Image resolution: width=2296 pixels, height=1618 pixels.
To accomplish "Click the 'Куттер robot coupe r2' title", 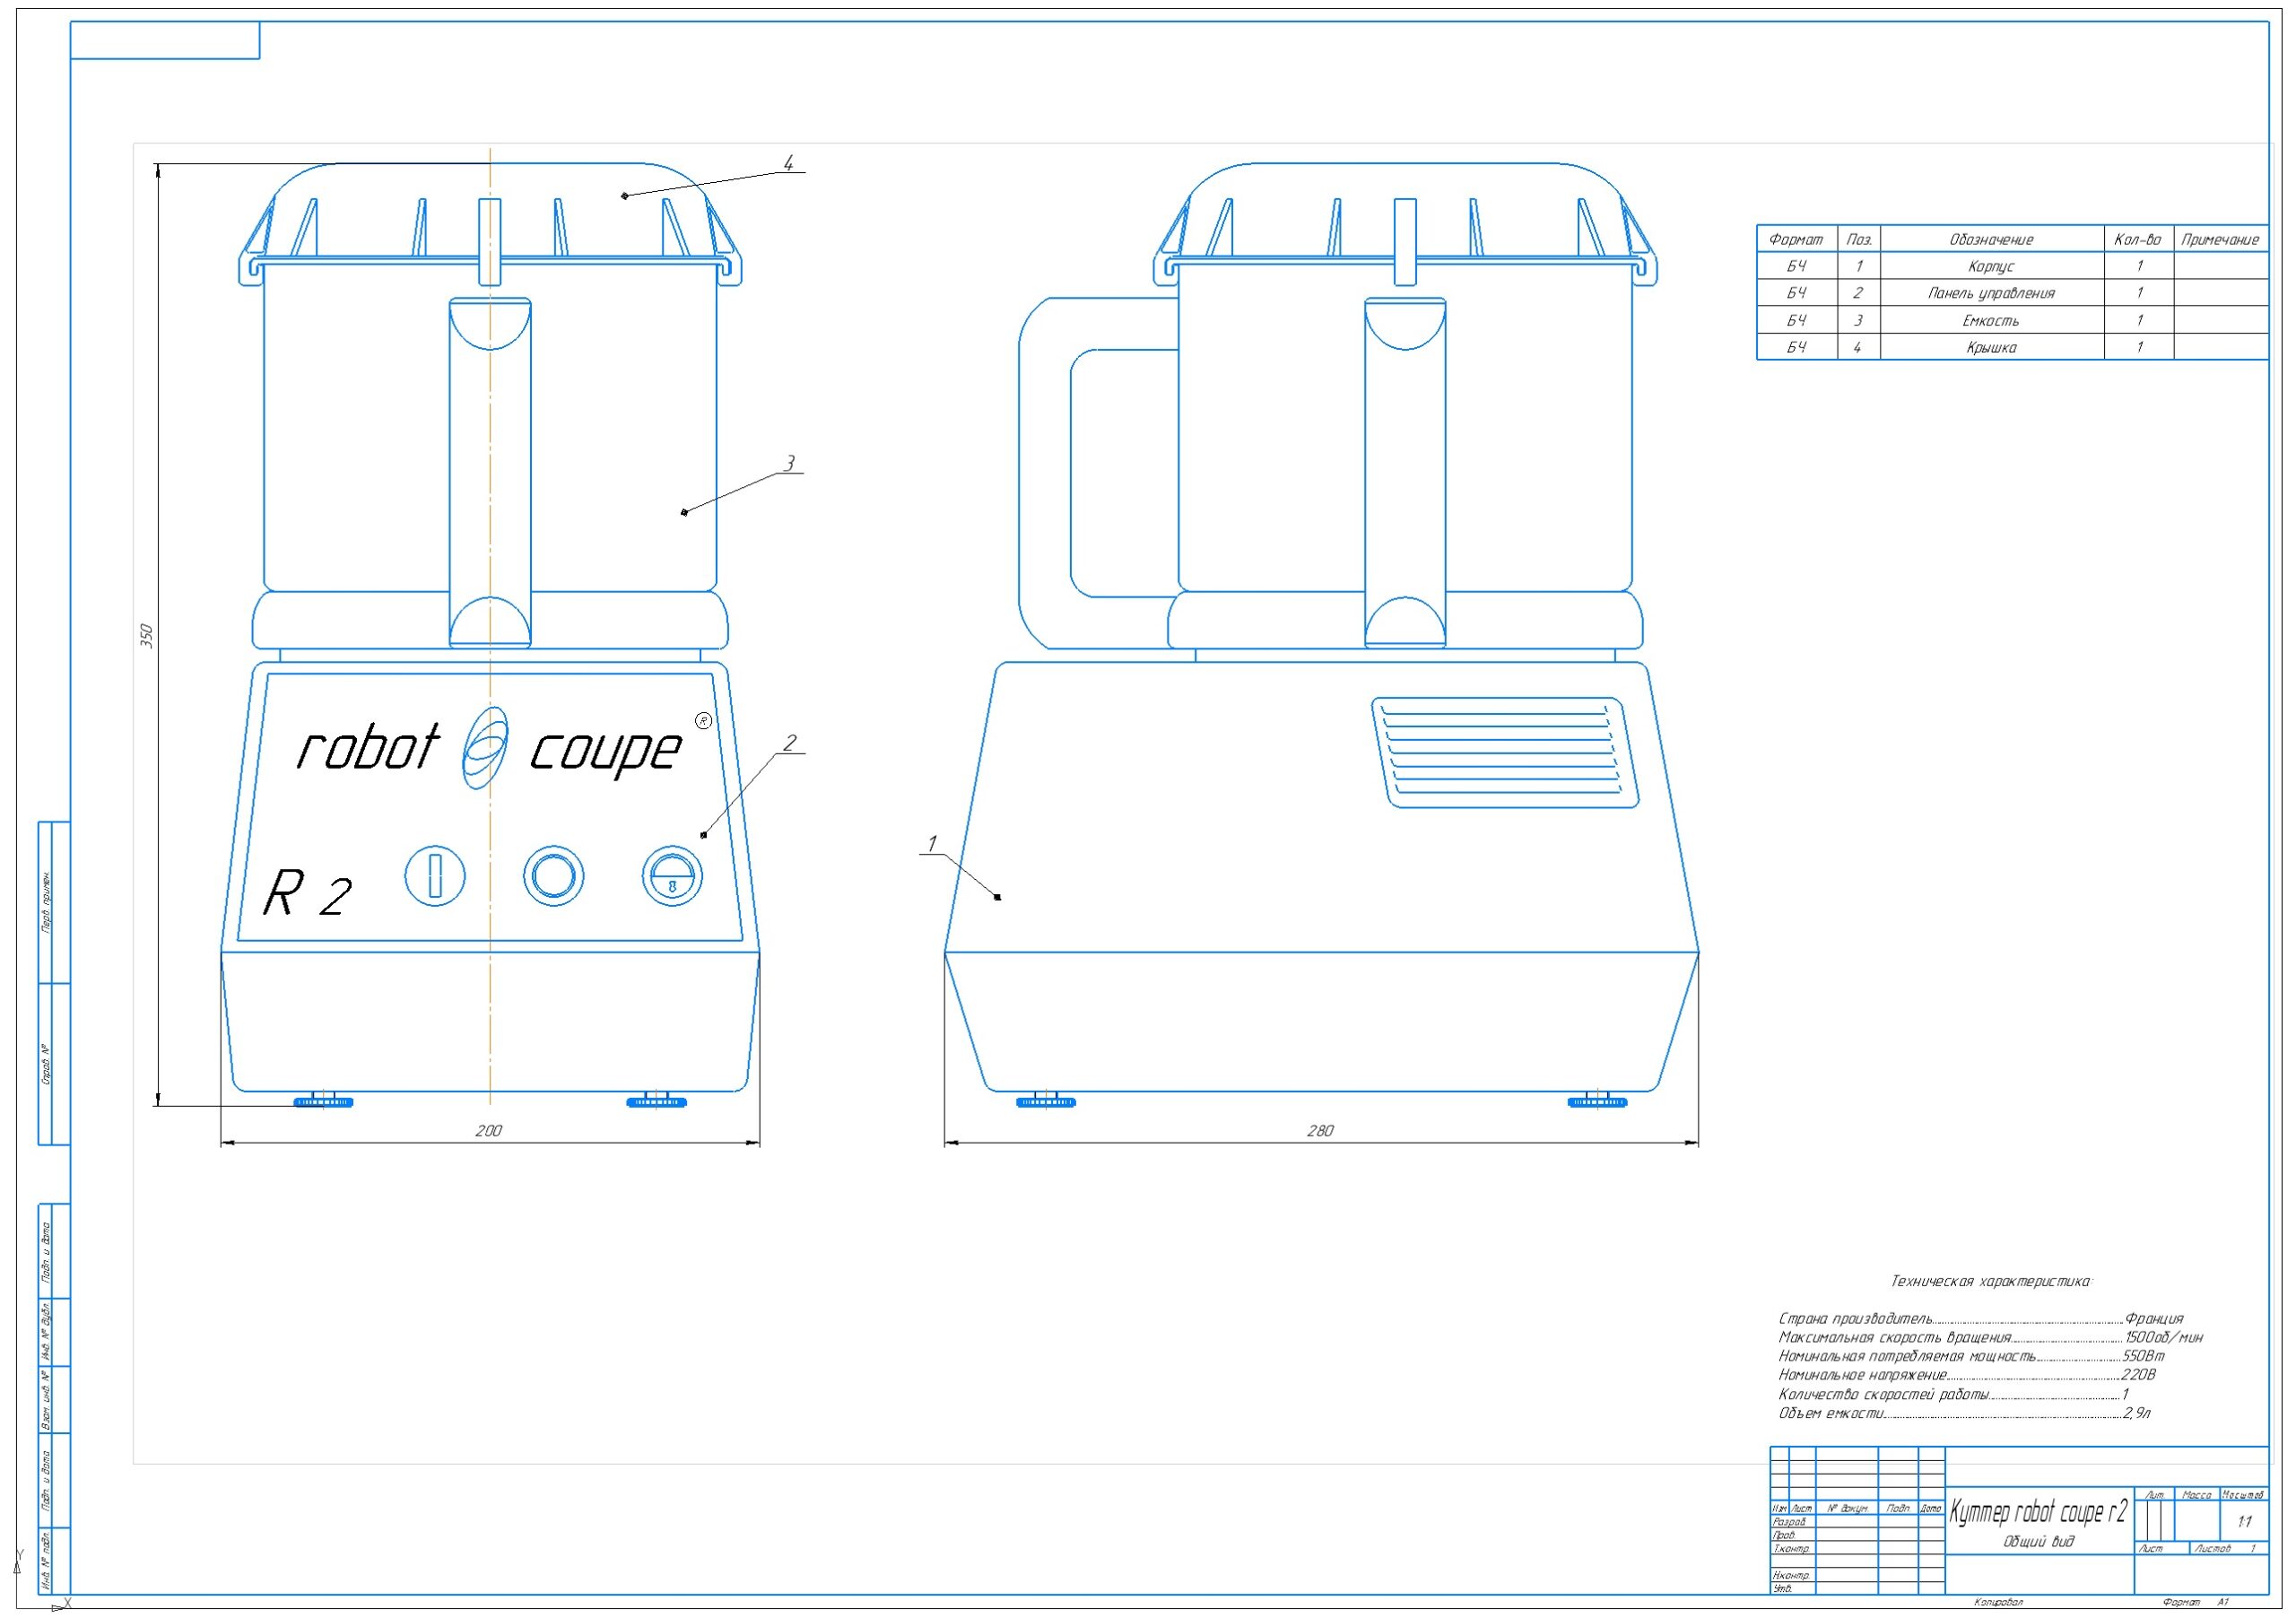I will pos(2038,1513).
